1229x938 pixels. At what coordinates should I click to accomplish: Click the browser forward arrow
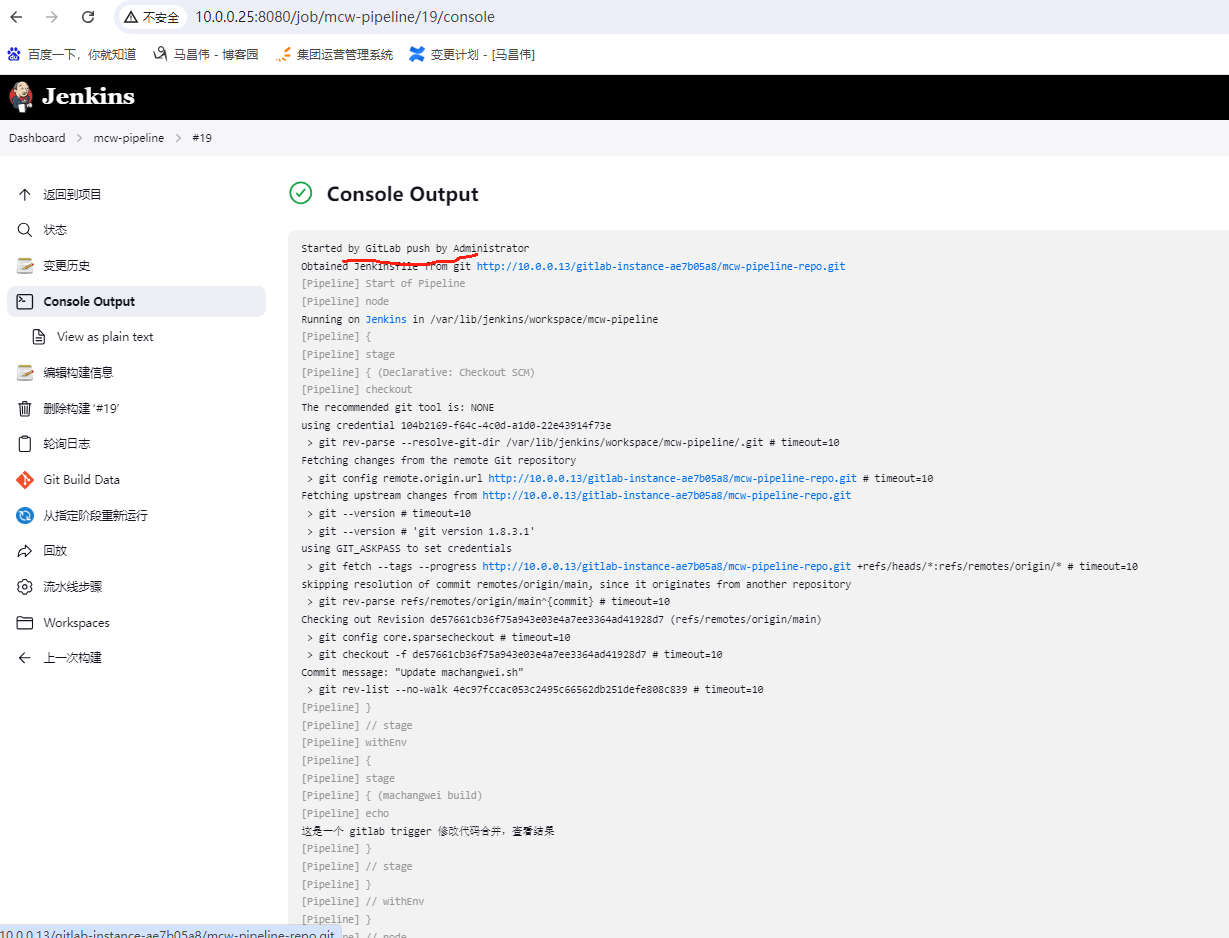coord(52,17)
